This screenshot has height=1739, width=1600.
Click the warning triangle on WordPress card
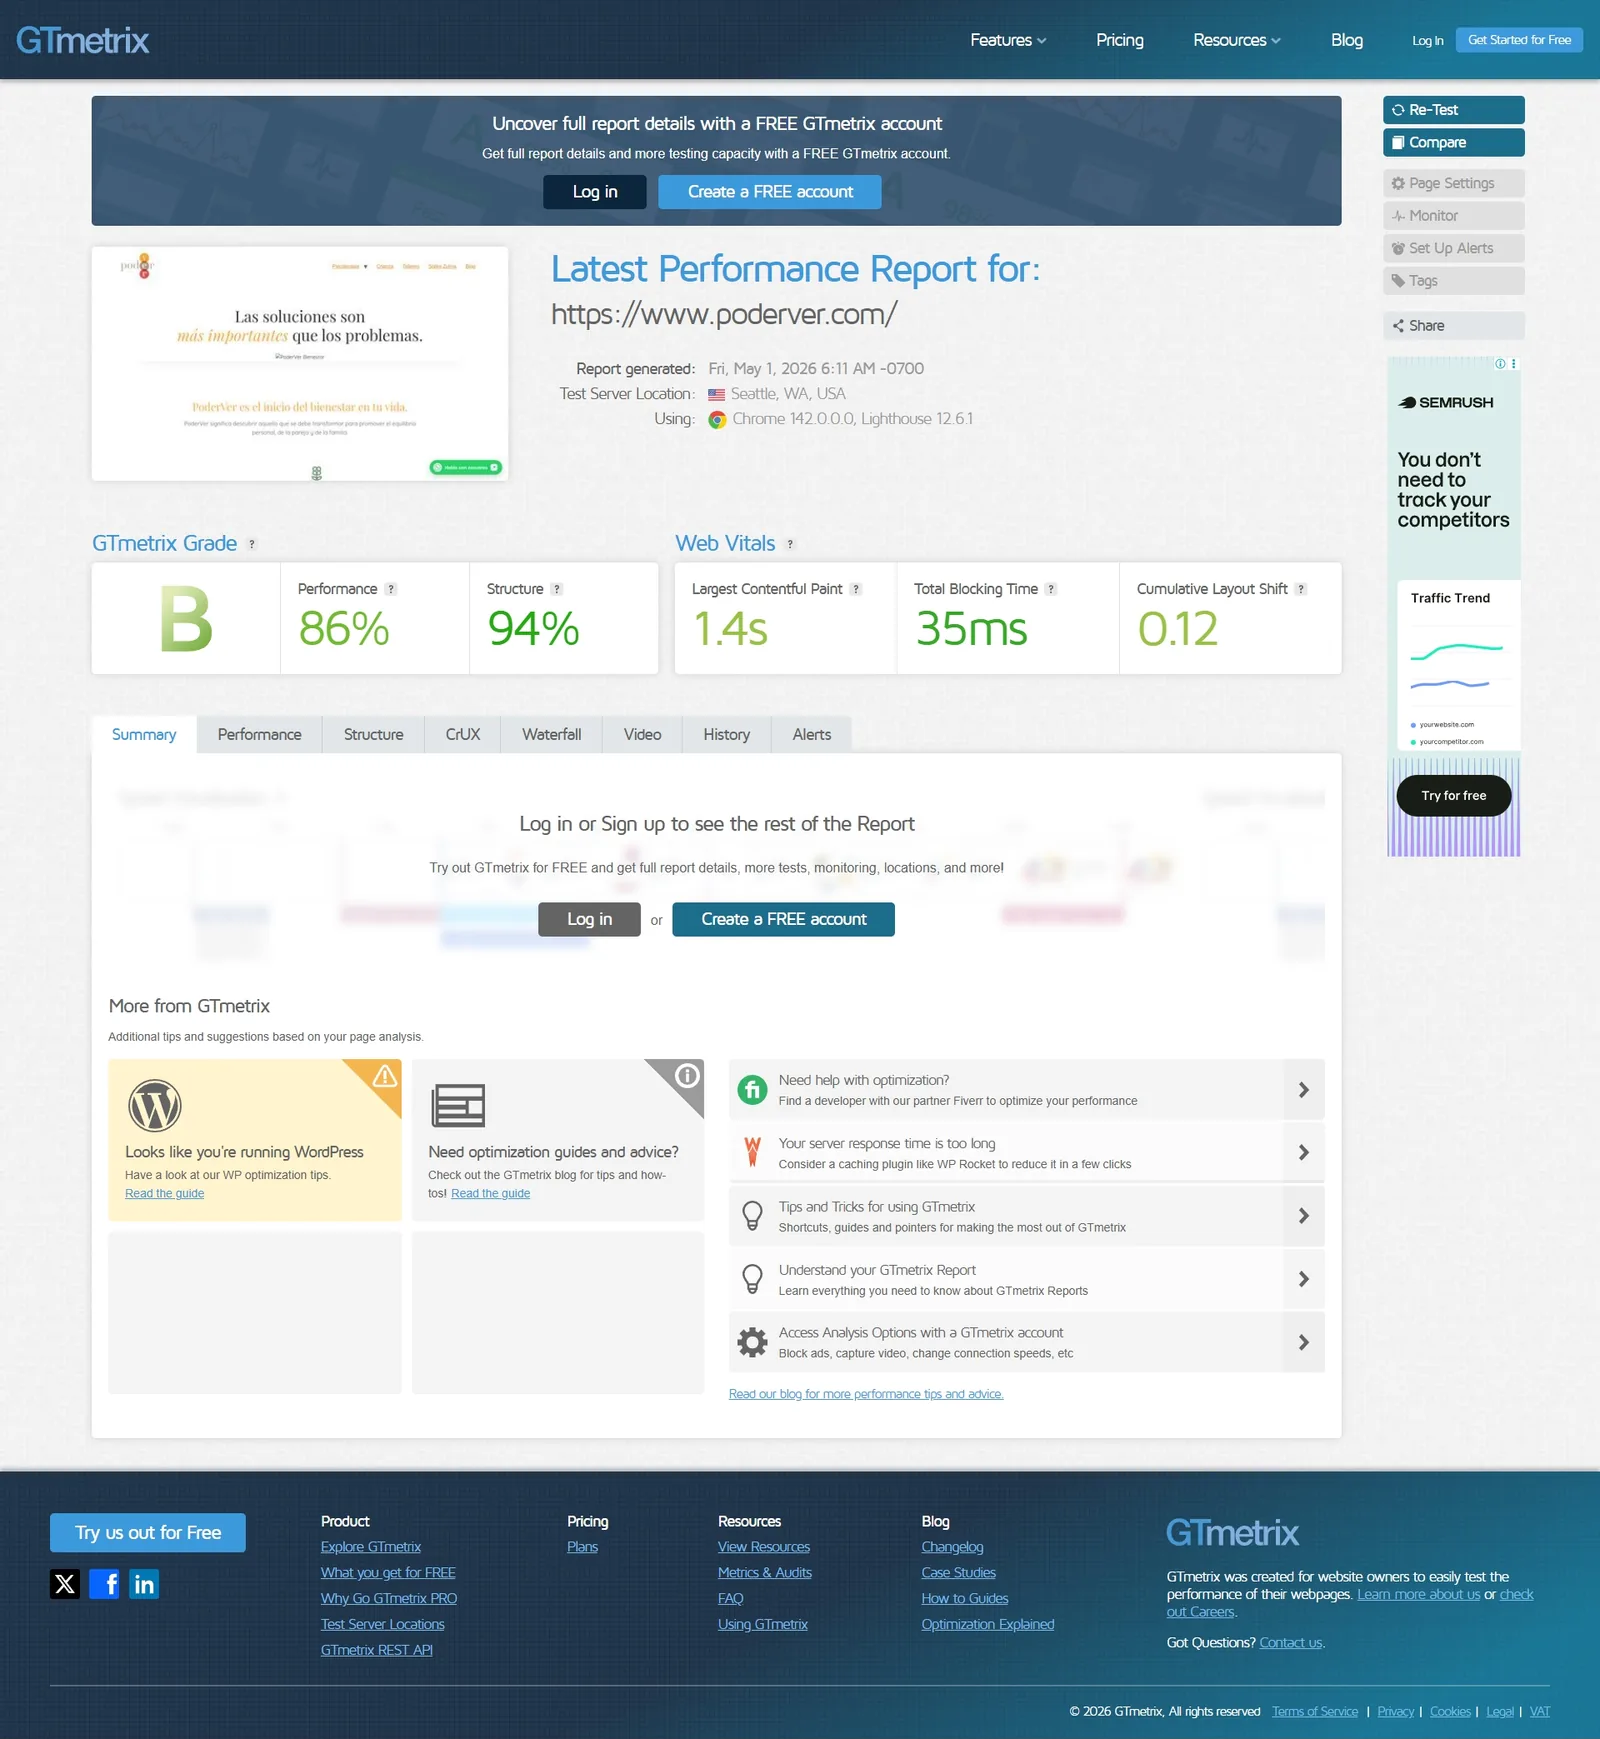pyautogui.click(x=385, y=1076)
